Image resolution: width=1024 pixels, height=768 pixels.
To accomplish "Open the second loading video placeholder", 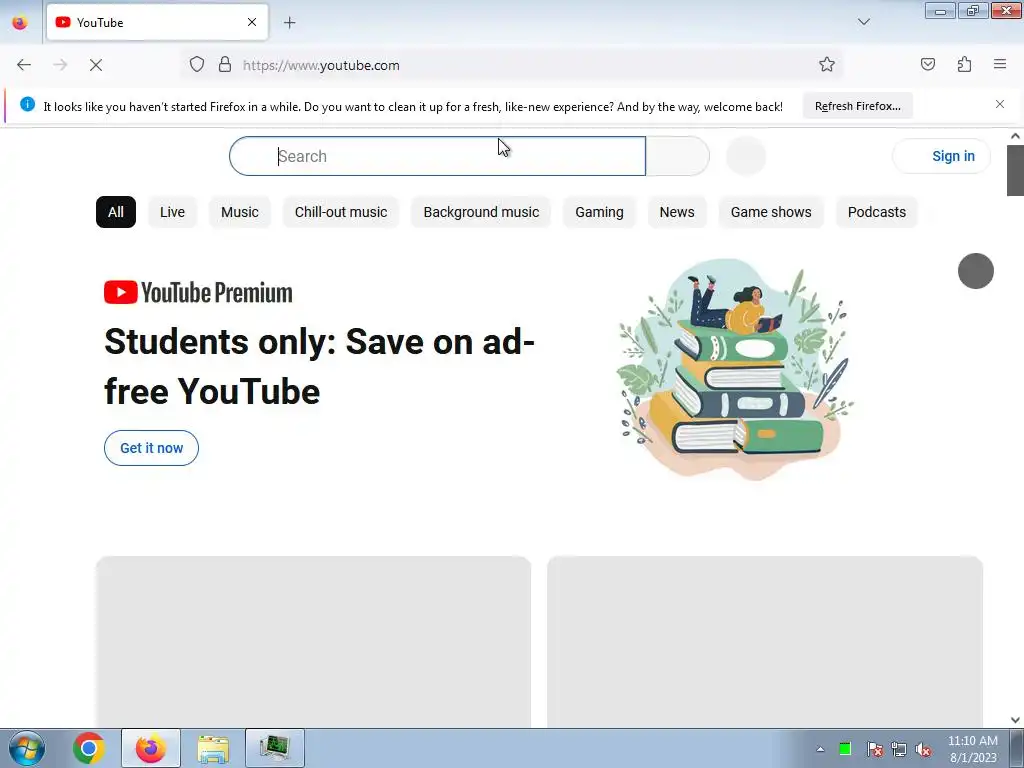I will click(765, 641).
